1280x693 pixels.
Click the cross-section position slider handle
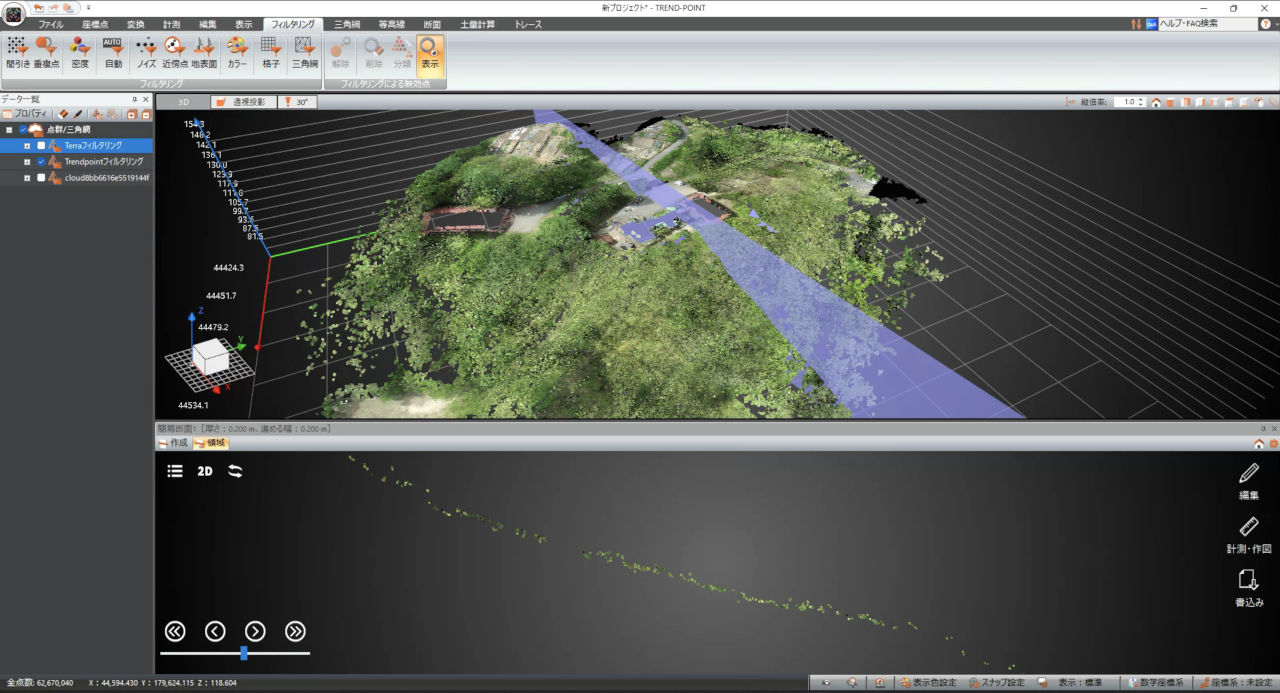pos(244,653)
